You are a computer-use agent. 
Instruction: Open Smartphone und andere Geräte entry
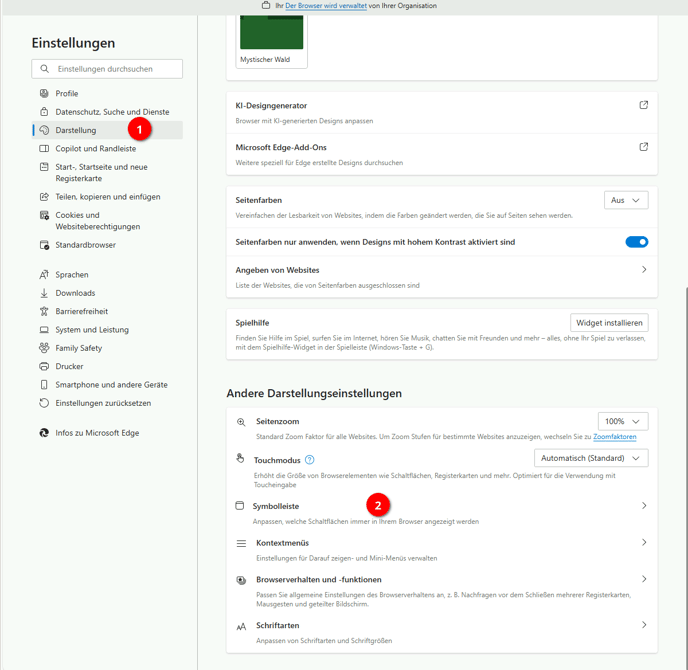(x=107, y=385)
